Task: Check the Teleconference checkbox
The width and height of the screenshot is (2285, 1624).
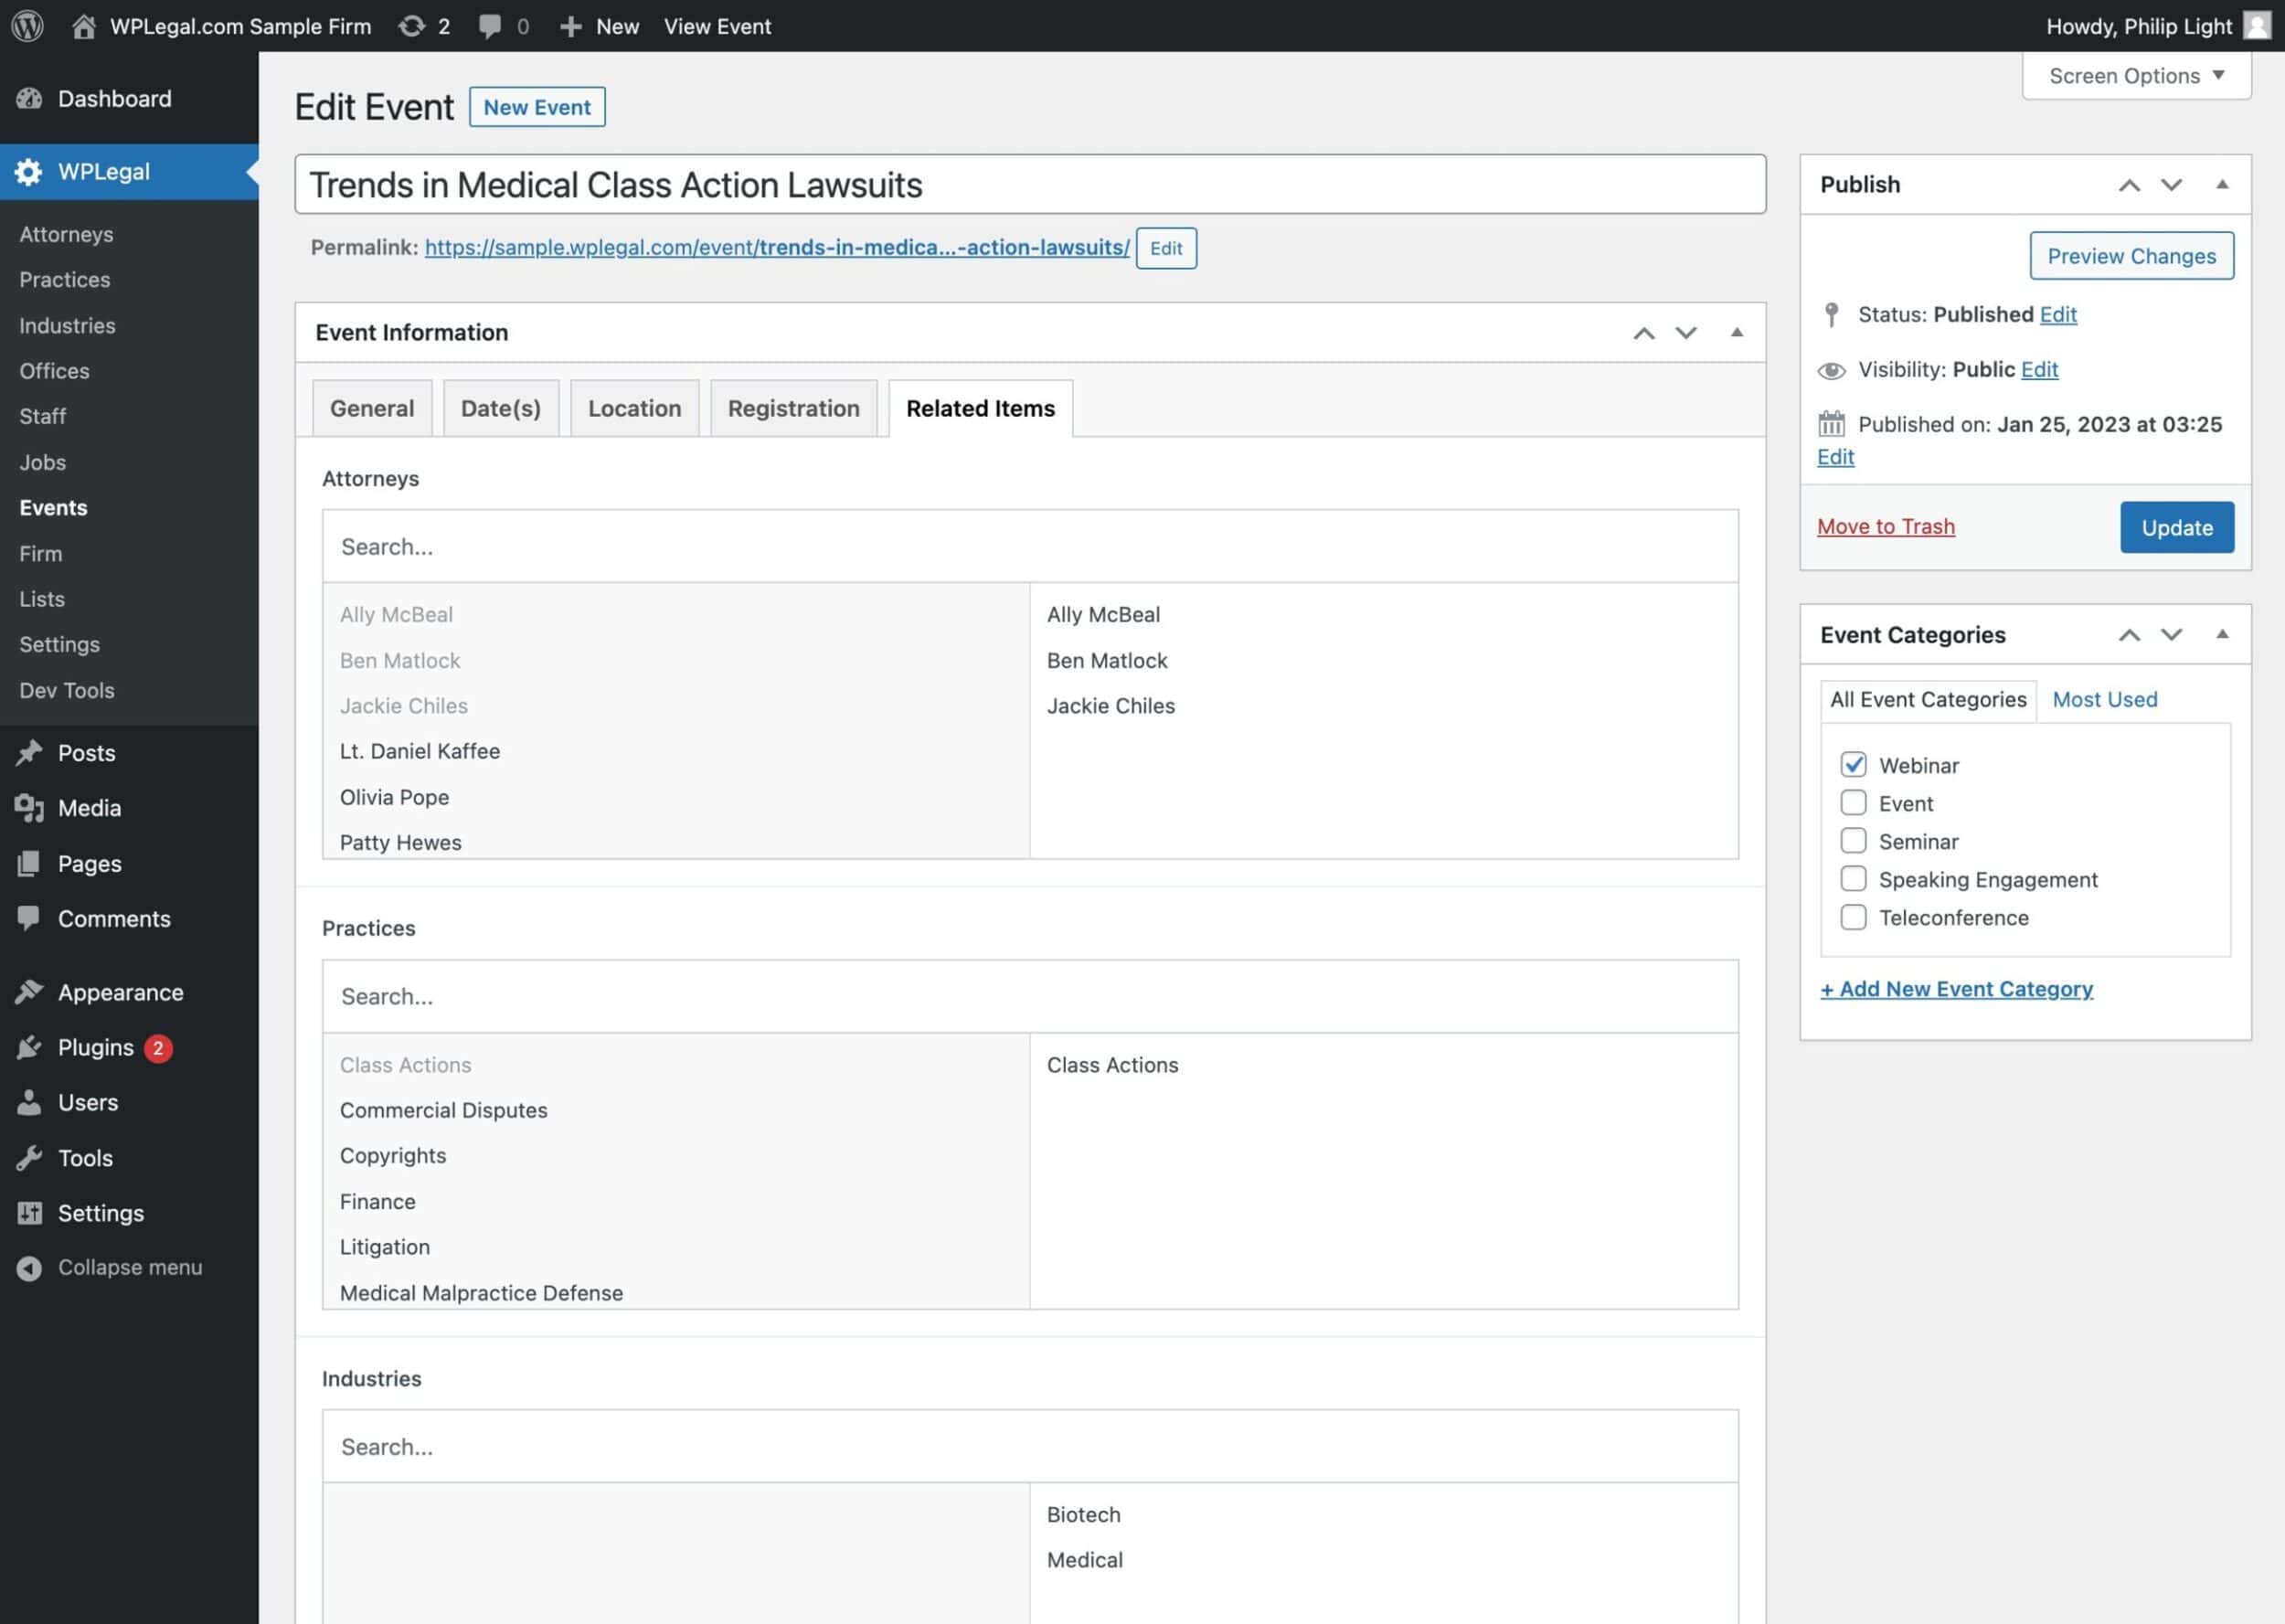Action: click(x=1853, y=917)
